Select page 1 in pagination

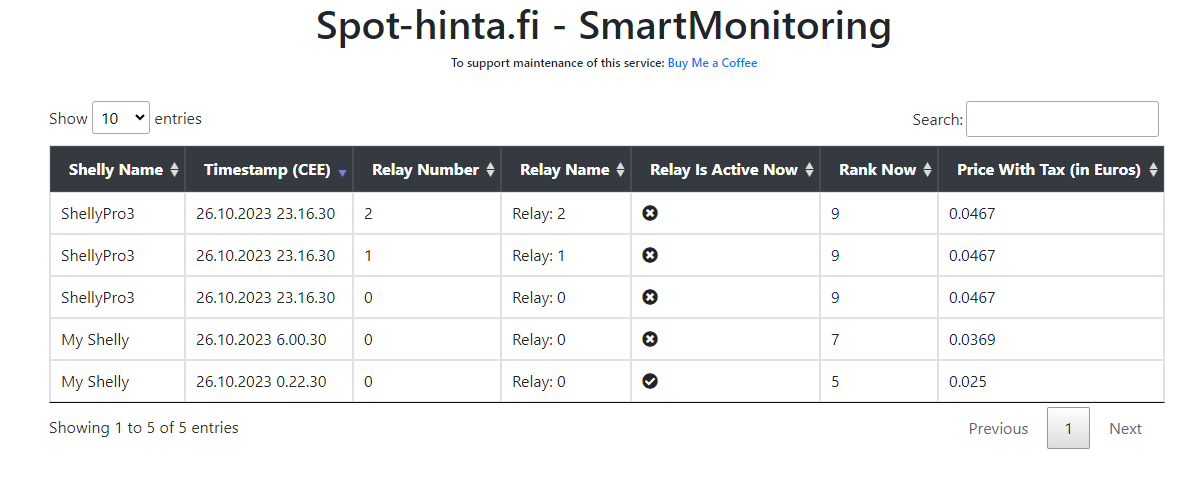tap(1067, 428)
